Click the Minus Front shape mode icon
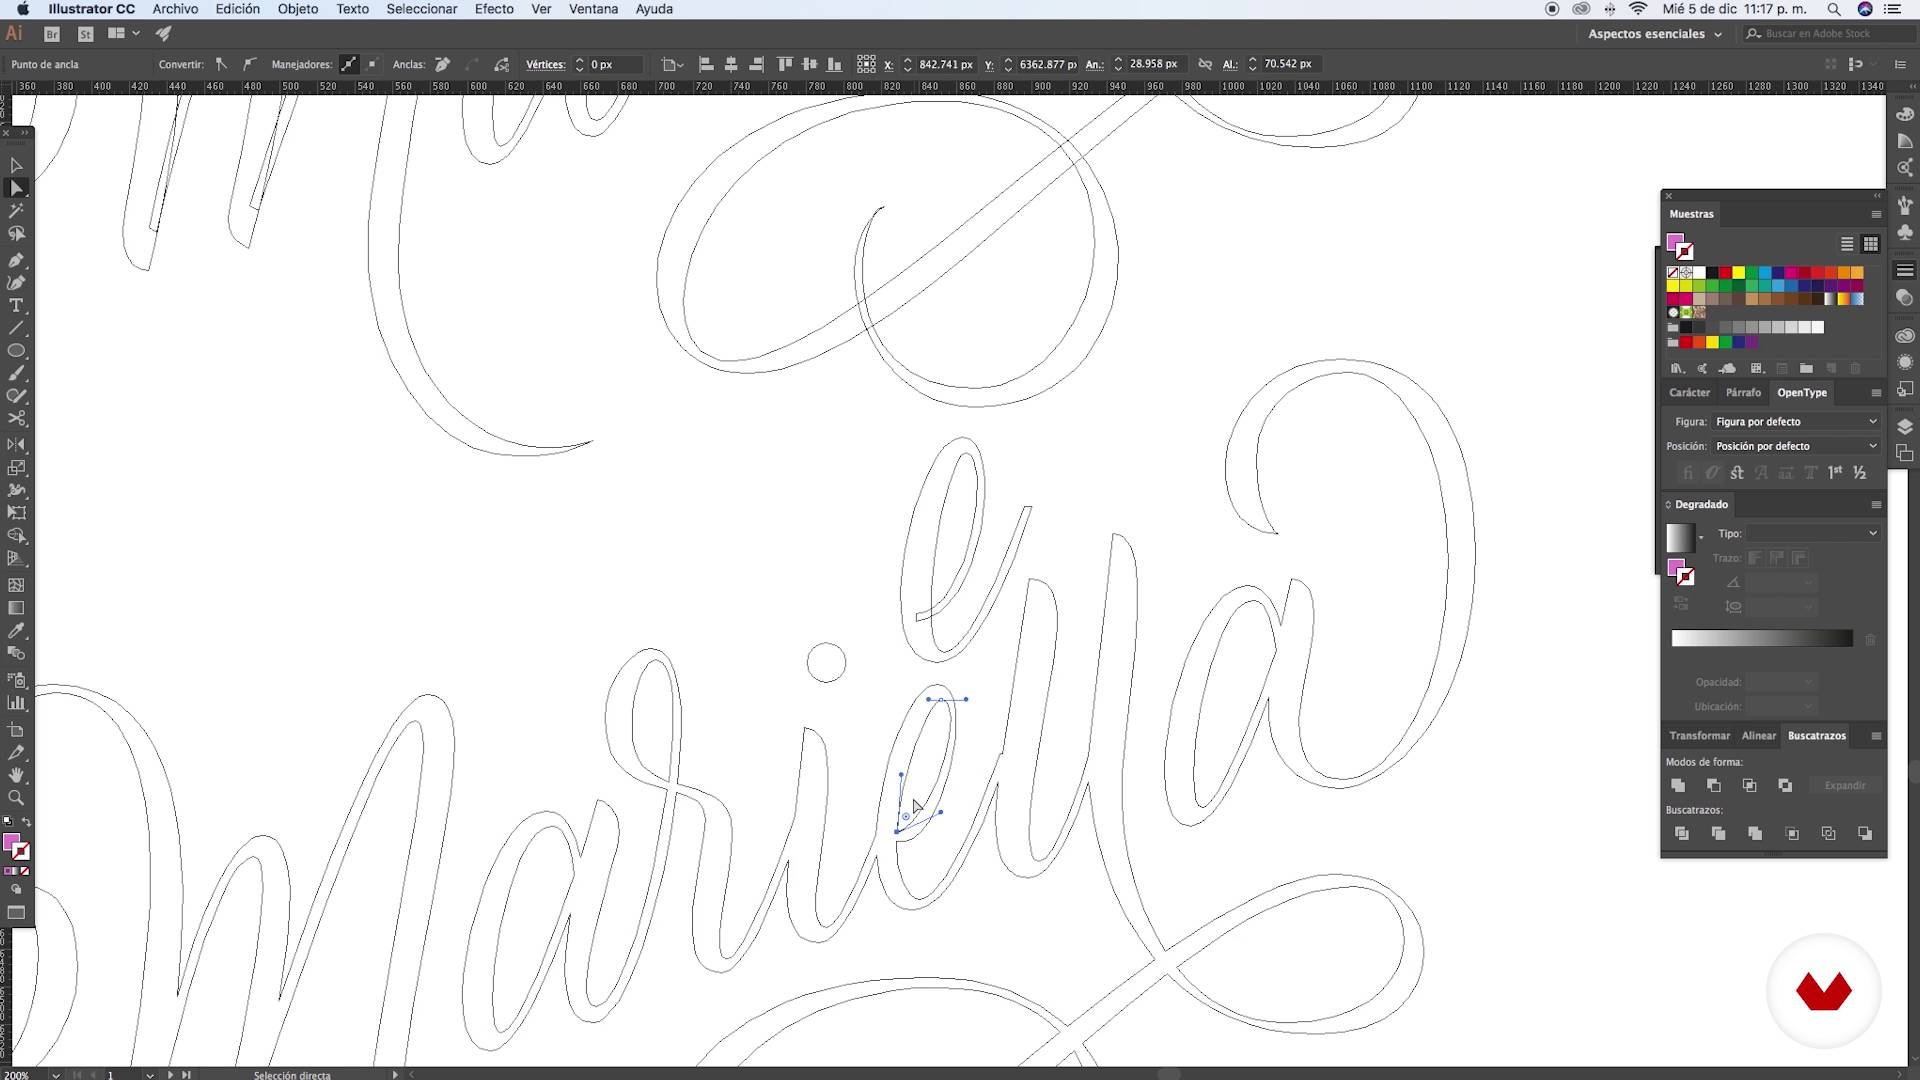 click(x=1714, y=785)
